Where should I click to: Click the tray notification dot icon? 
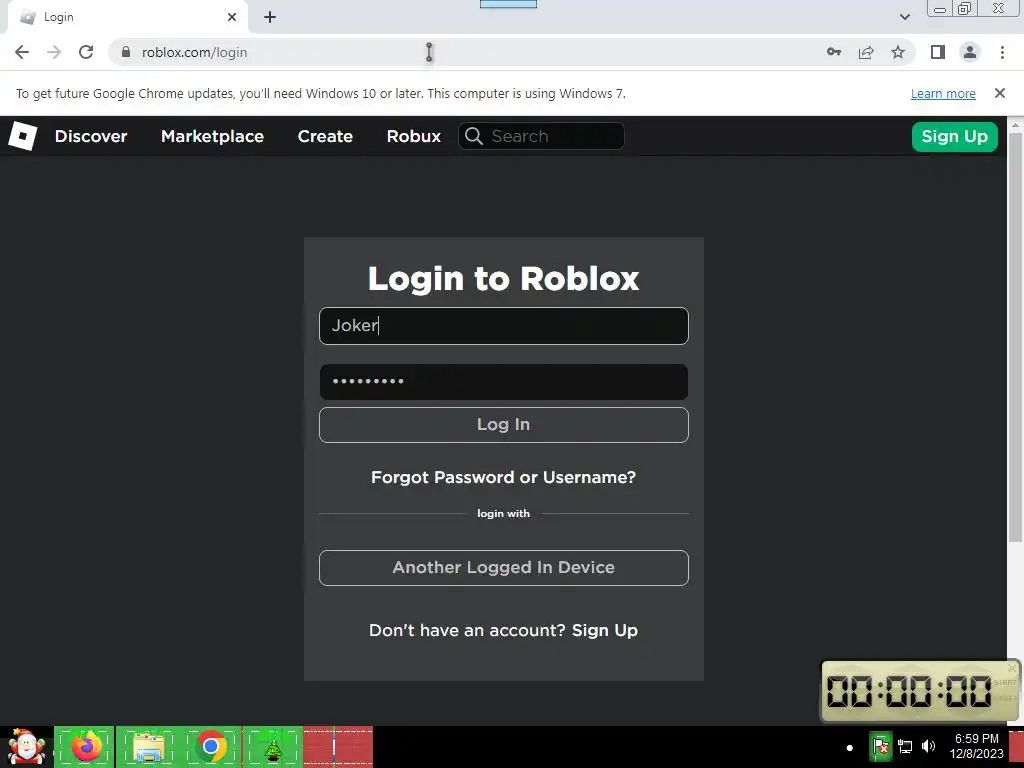click(850, 748)
